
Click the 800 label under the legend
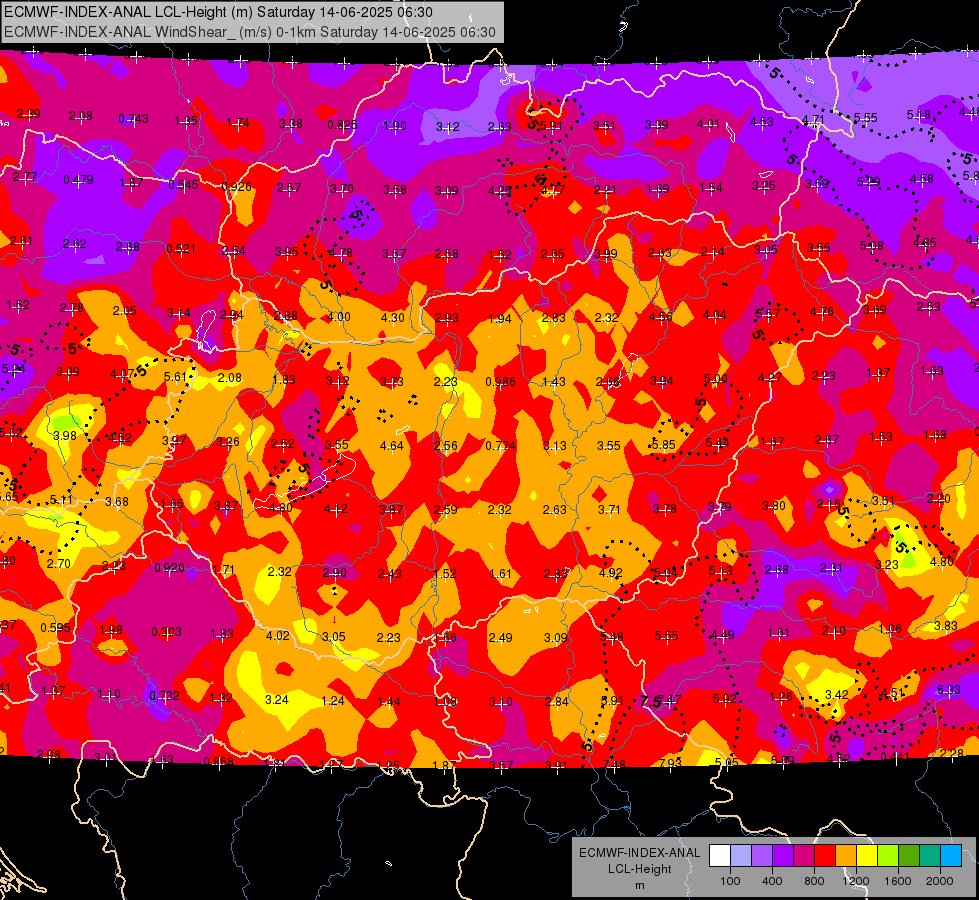814,881
